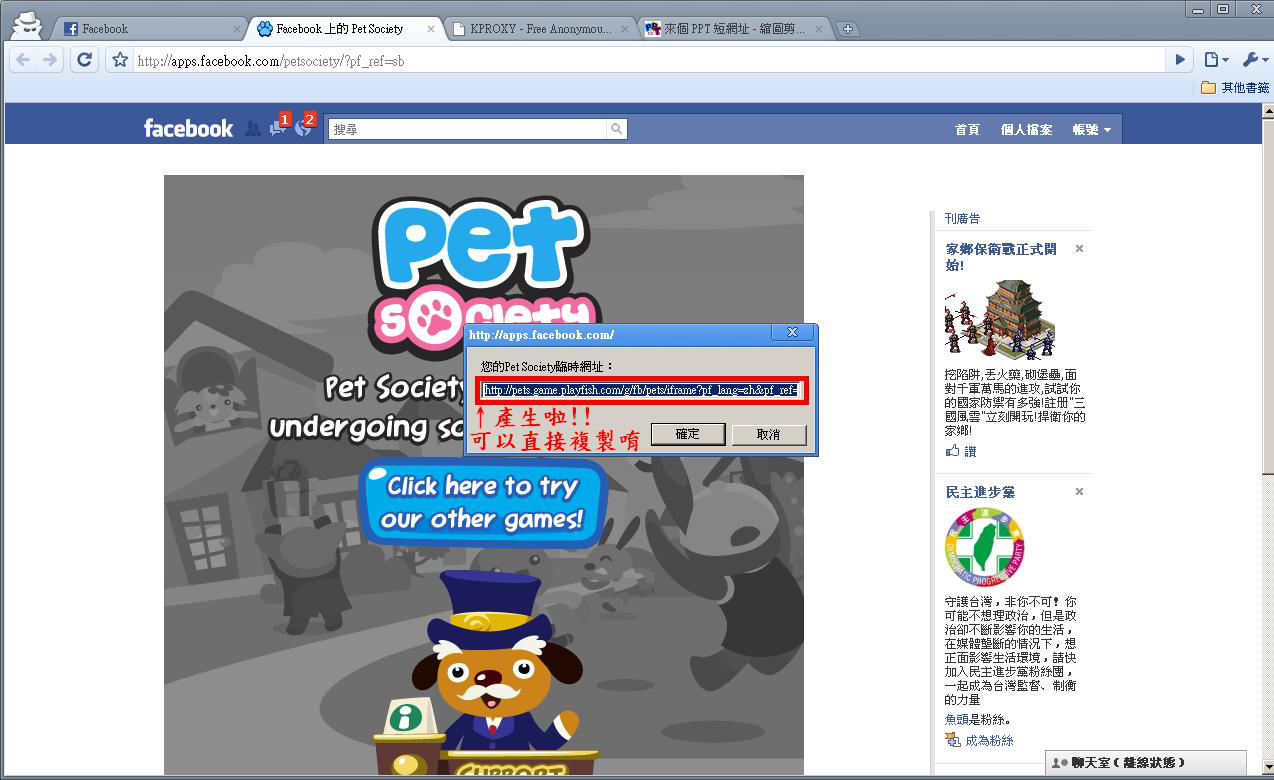This screenshot has width=1274, height=780.
Task: Click the Pet Society temporary URL text field
Action: (640, 390)
